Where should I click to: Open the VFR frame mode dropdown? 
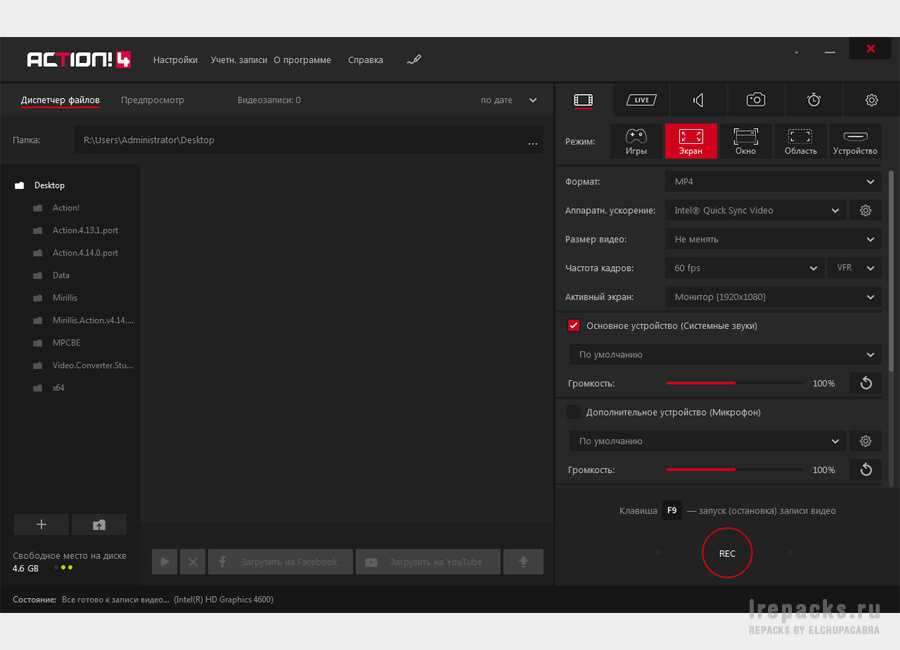[x=854, y=268]
